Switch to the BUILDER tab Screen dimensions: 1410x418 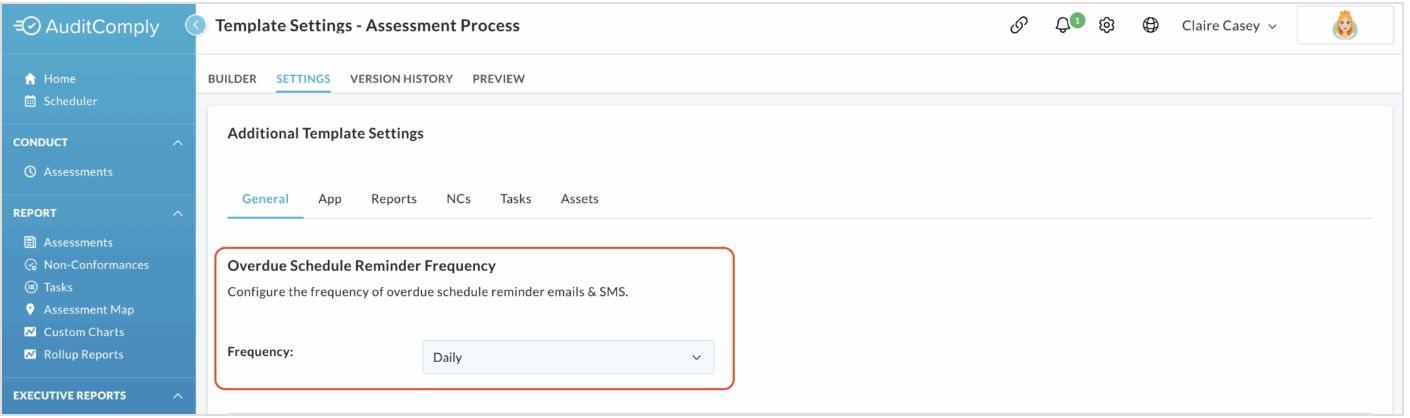point(232,79)
